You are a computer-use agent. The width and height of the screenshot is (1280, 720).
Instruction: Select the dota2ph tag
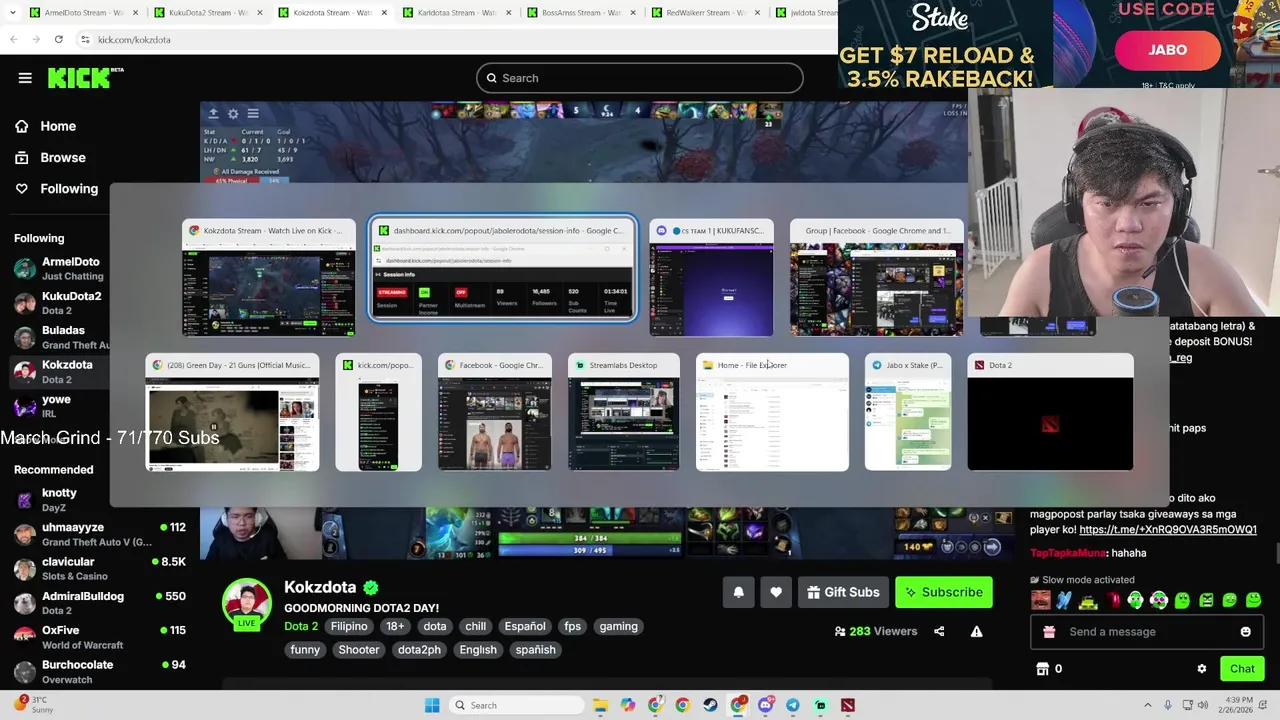click(419, 649)
